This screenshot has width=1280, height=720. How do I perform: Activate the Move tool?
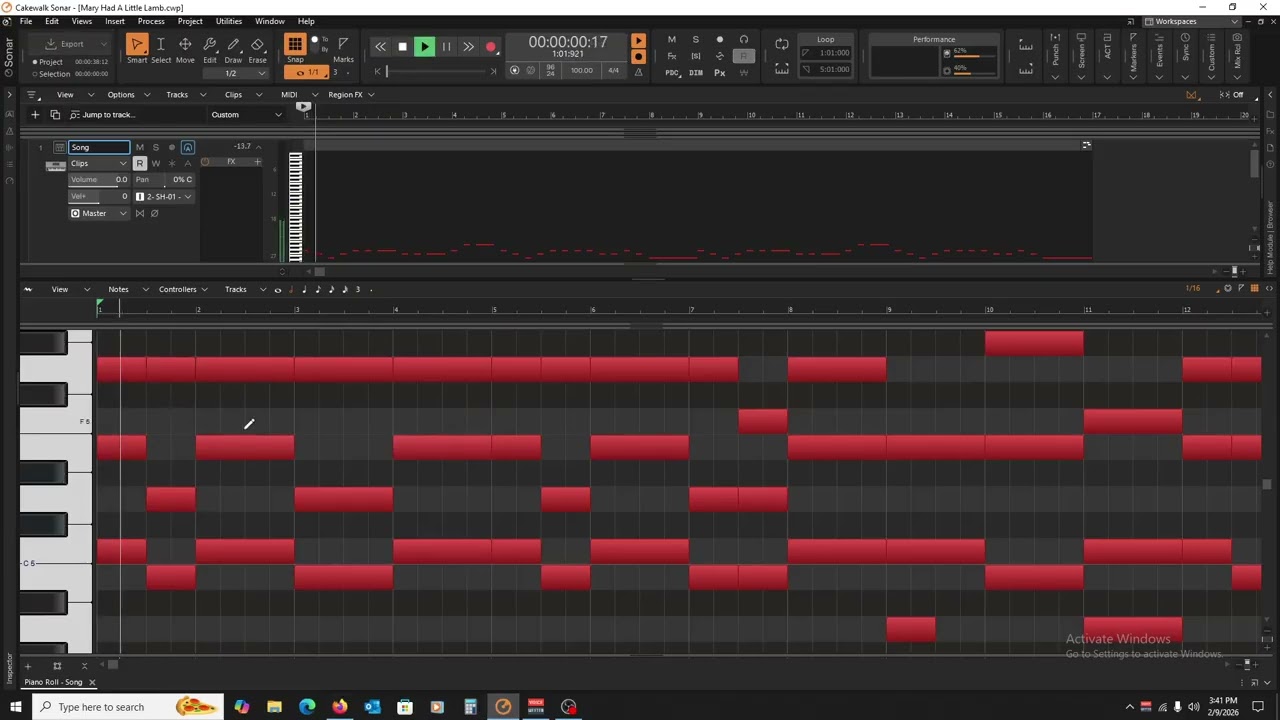pos(185,44)
